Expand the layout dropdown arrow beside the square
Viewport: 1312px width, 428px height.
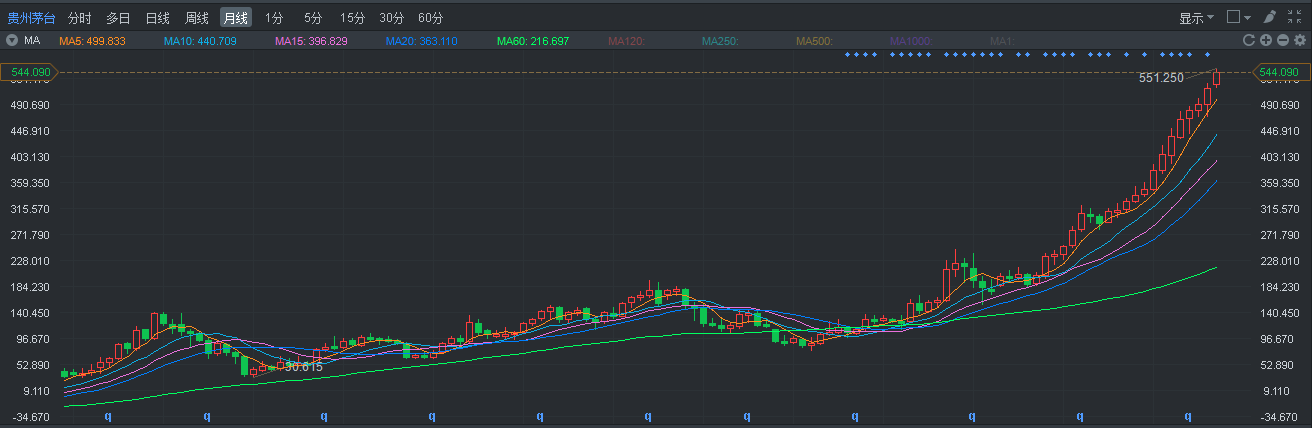1247,18
